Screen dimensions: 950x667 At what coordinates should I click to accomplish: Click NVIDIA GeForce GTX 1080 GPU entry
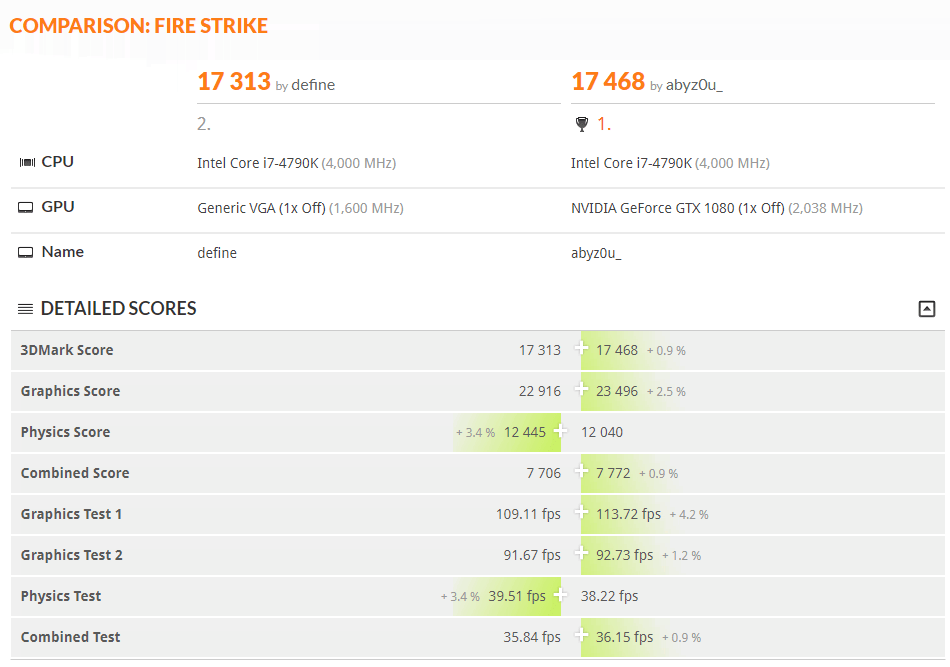pyautogui.click(x=677, y=208)
